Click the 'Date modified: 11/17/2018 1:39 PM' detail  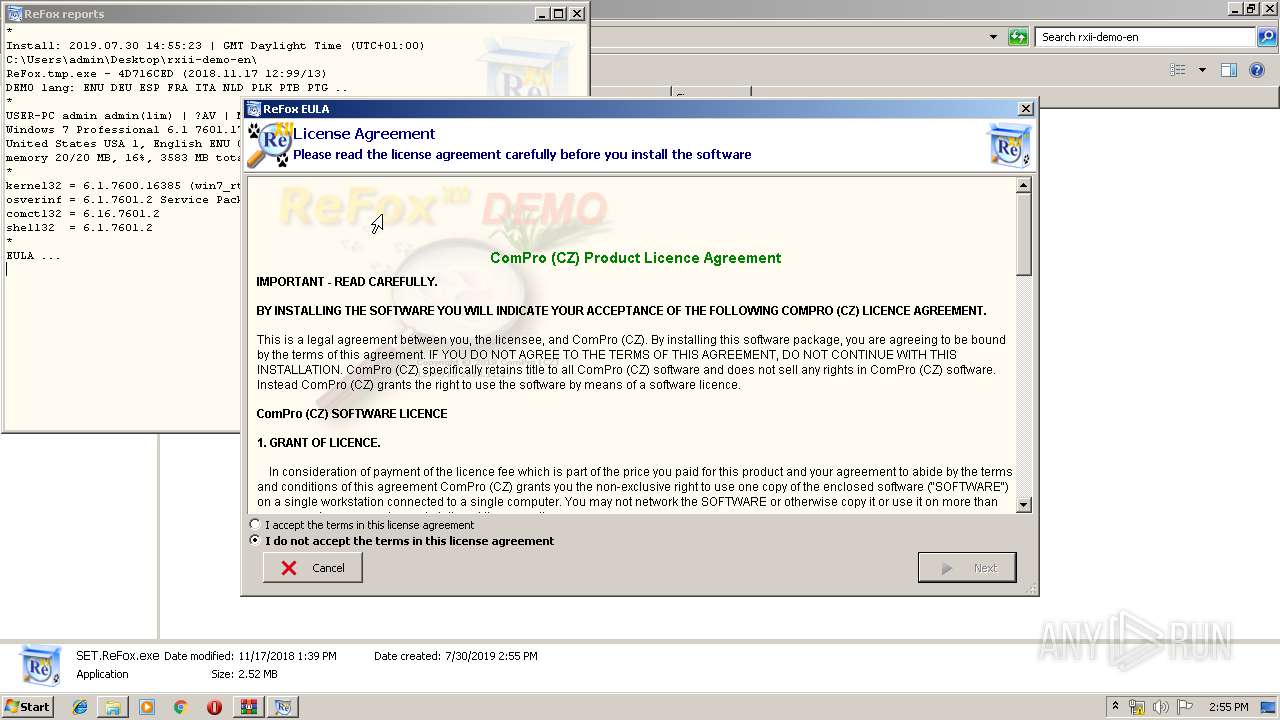(x=250, y=657)
